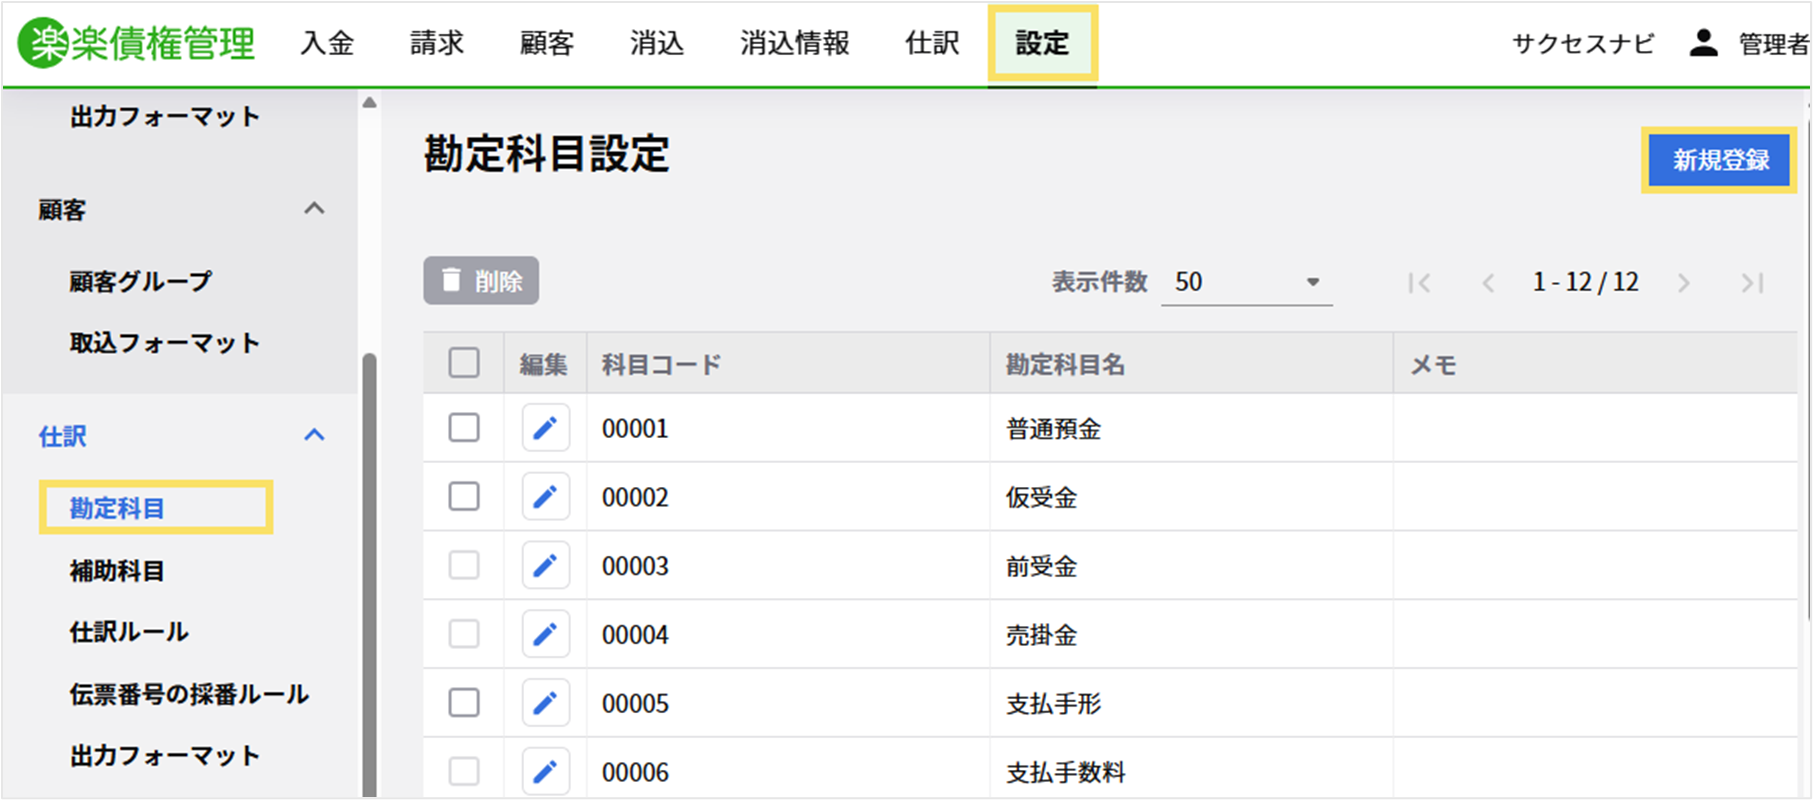The image size is (1813, 800).
Task: Select checkbox for row 00005 支払手形
Action: (464, 703)
